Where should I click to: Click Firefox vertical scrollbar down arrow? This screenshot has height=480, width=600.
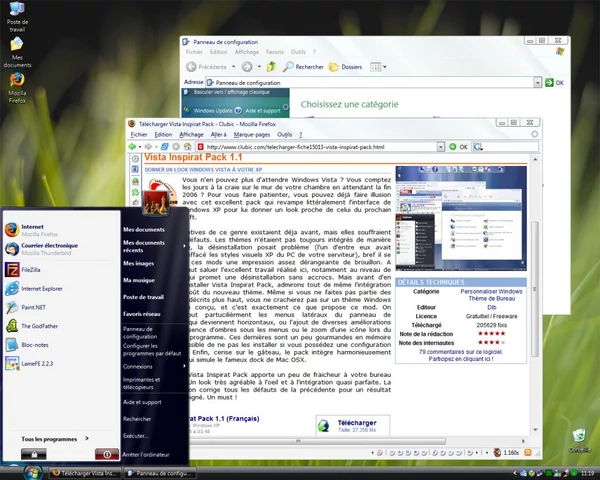click(535, 430)
